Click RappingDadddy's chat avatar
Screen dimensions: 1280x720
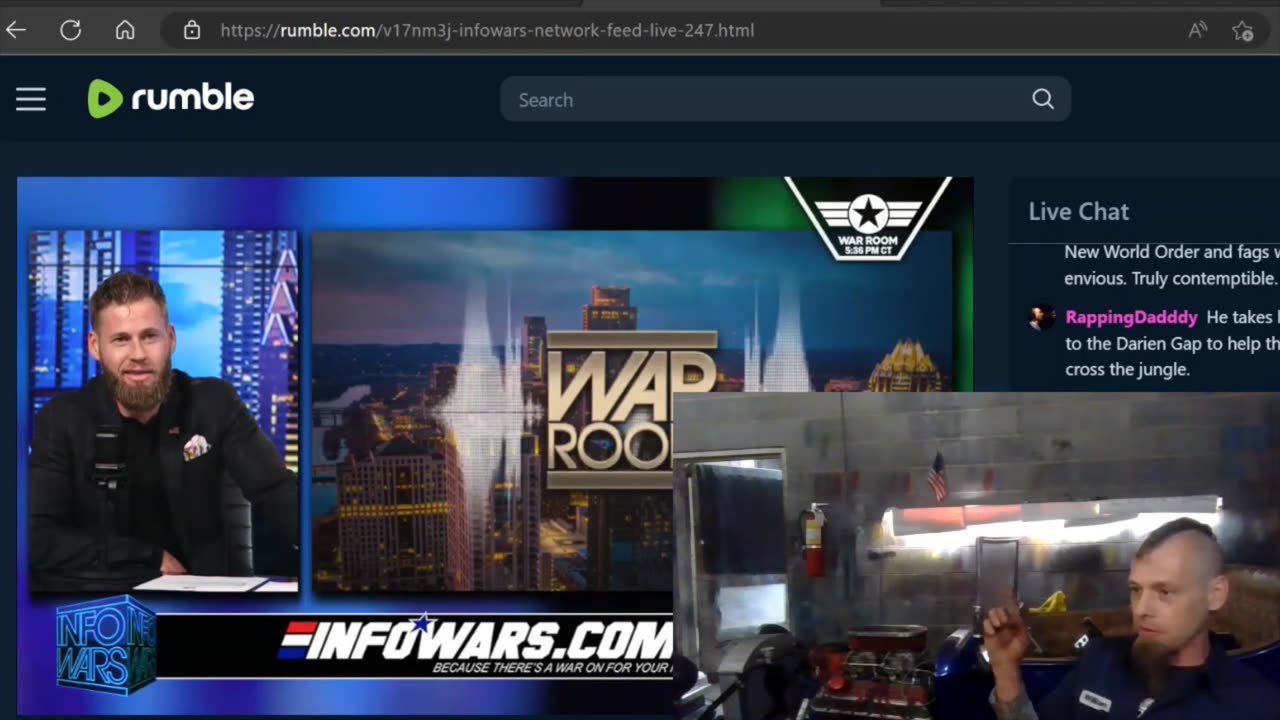tap(1042, 318)
